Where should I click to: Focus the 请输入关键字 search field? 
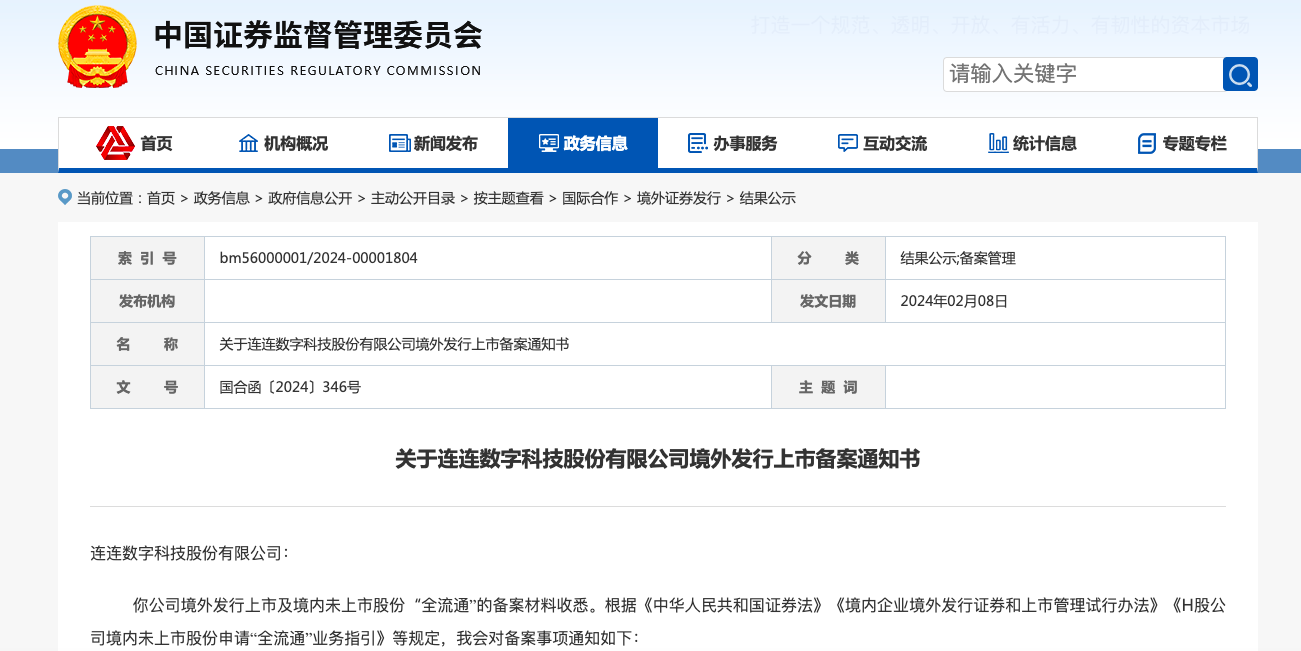click(x=1083, y=74)
